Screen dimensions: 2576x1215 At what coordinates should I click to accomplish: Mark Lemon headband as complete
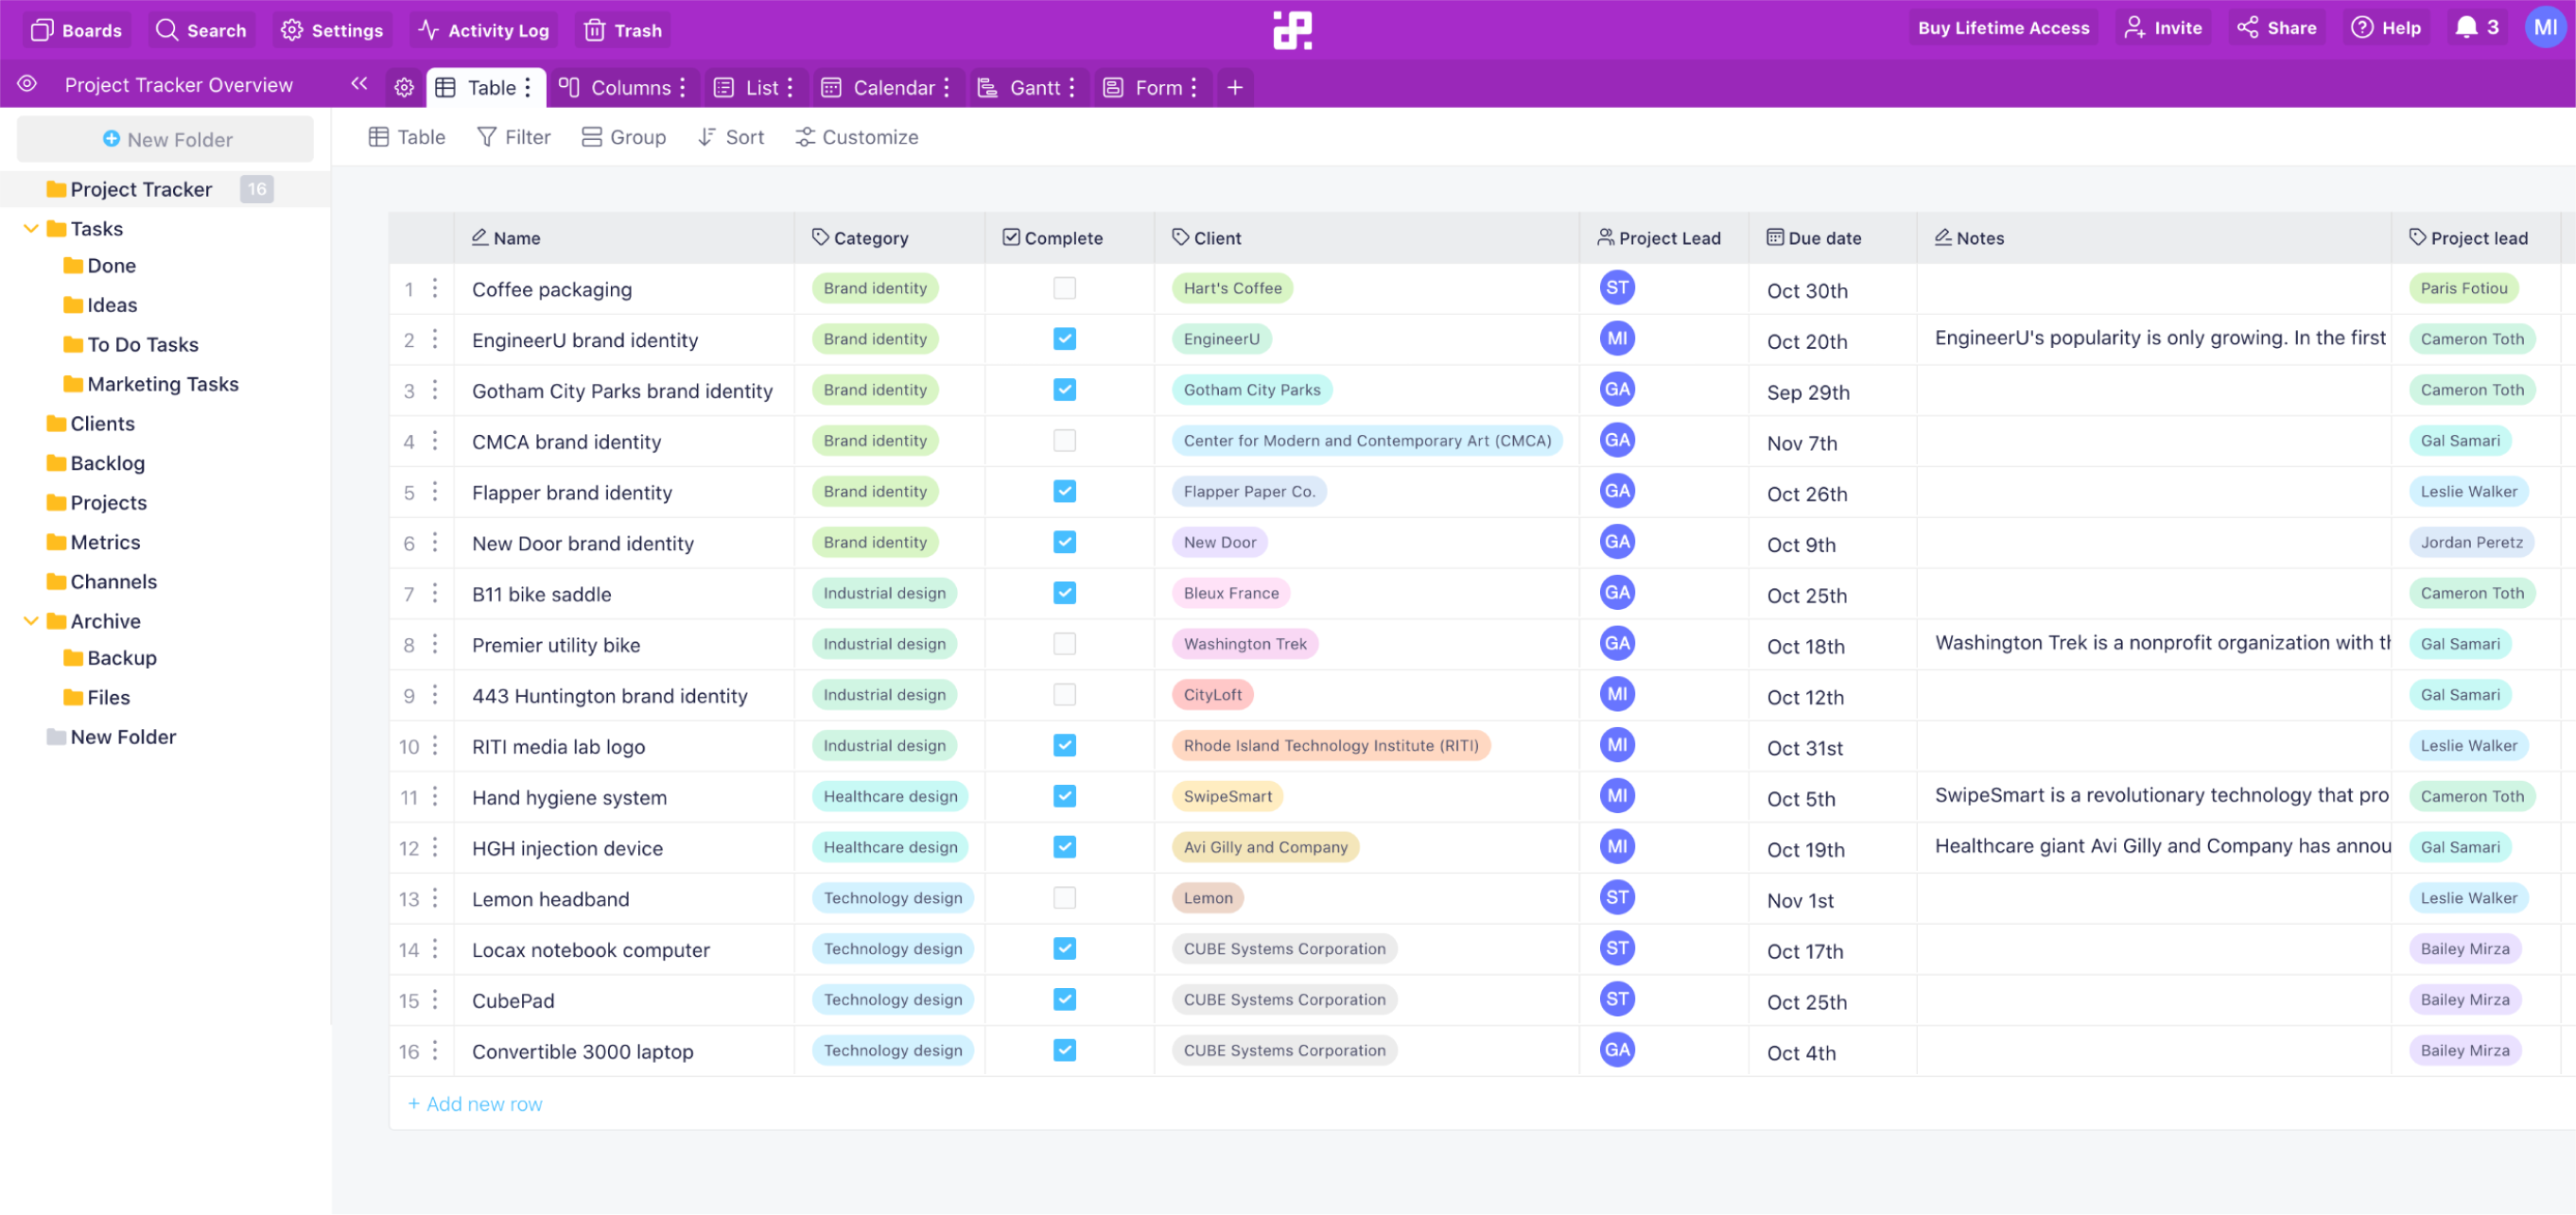pyautogui.click(x=1064, y=898)
